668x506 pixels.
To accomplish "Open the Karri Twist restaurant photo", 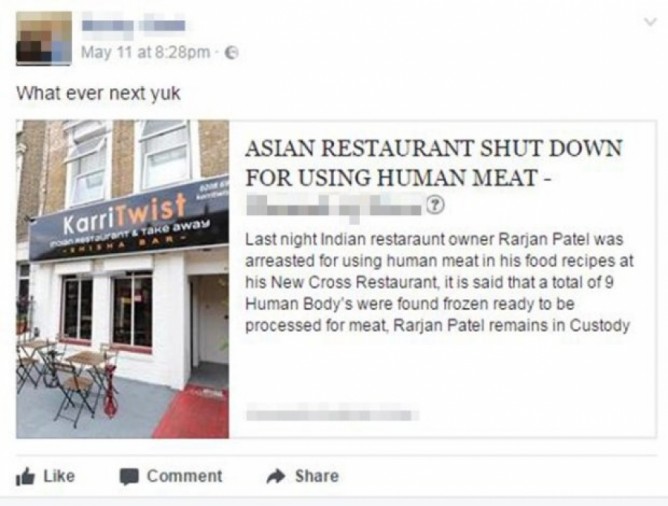I will point(123,279).
